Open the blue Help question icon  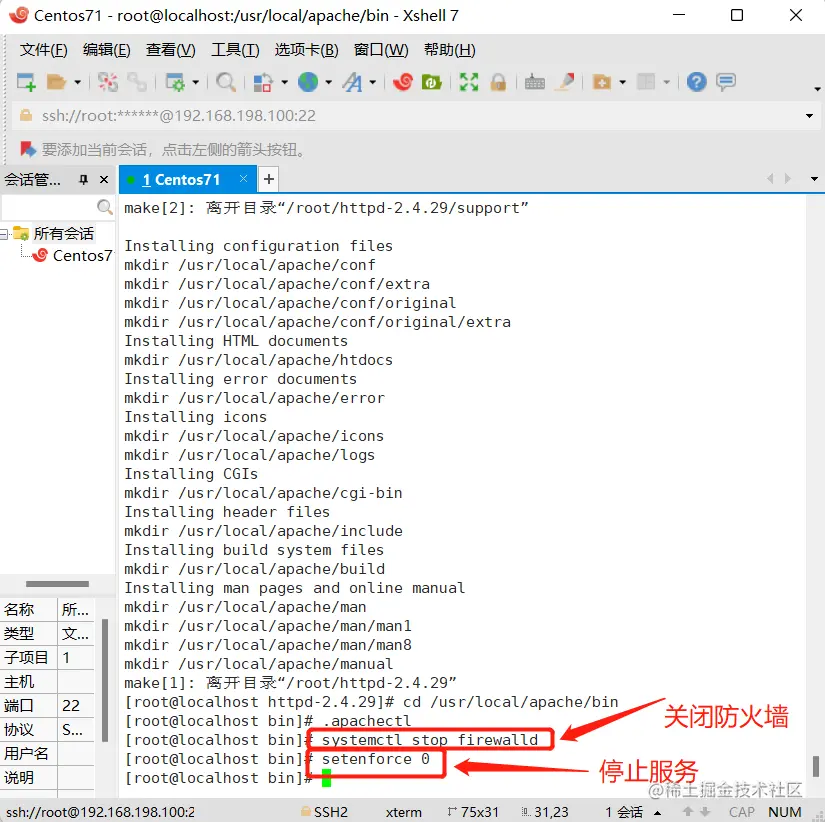(696, 82)
